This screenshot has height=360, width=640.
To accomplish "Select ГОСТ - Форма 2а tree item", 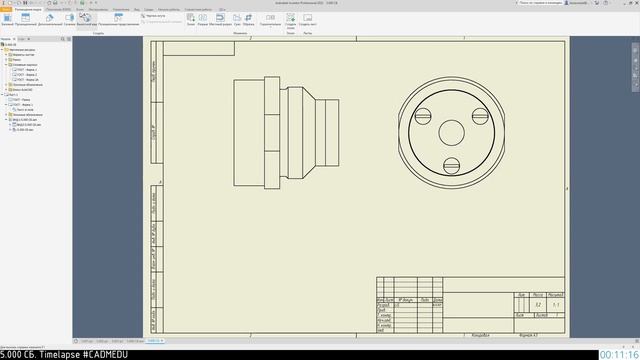I will pyautogui.click(x=26, y=80).
